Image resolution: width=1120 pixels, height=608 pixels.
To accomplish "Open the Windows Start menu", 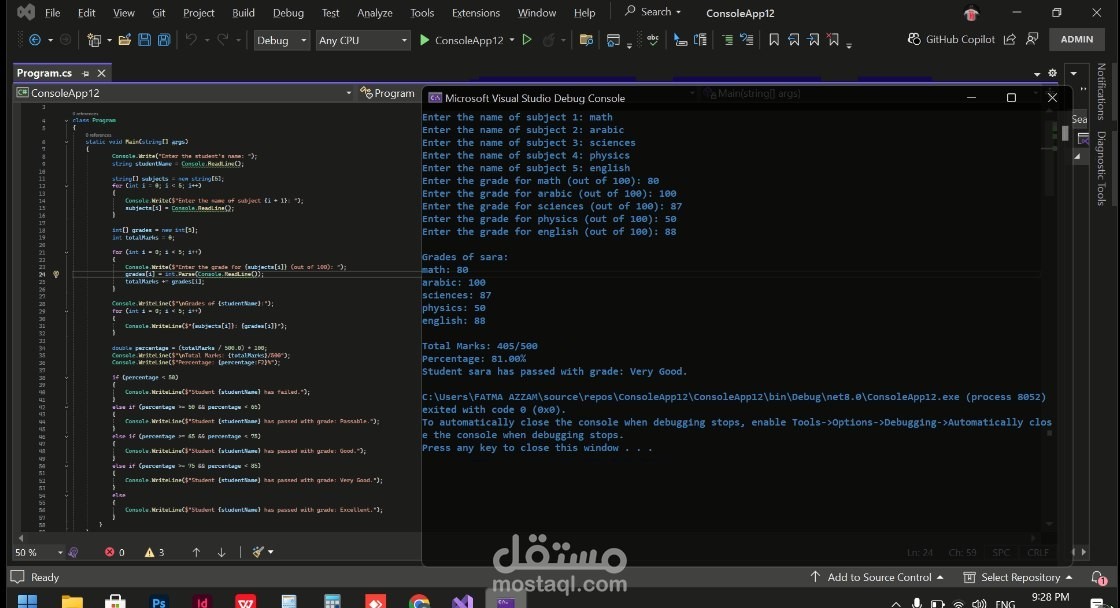I will click(x=27, y=602).
